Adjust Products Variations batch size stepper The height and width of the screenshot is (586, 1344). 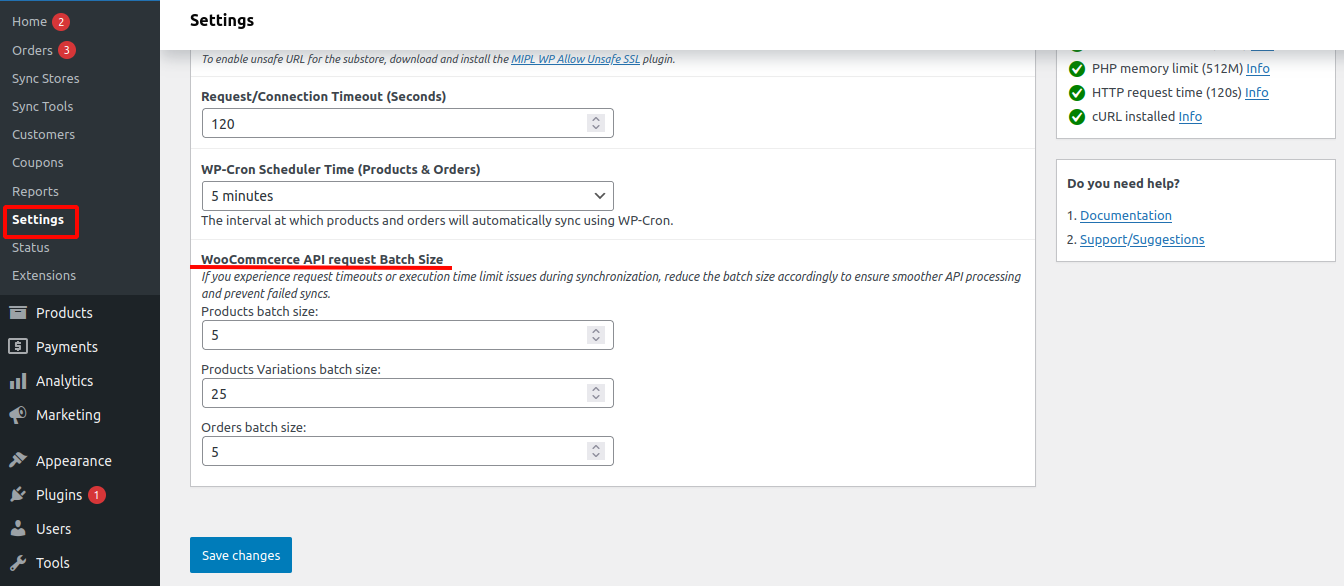click(596, 393)
